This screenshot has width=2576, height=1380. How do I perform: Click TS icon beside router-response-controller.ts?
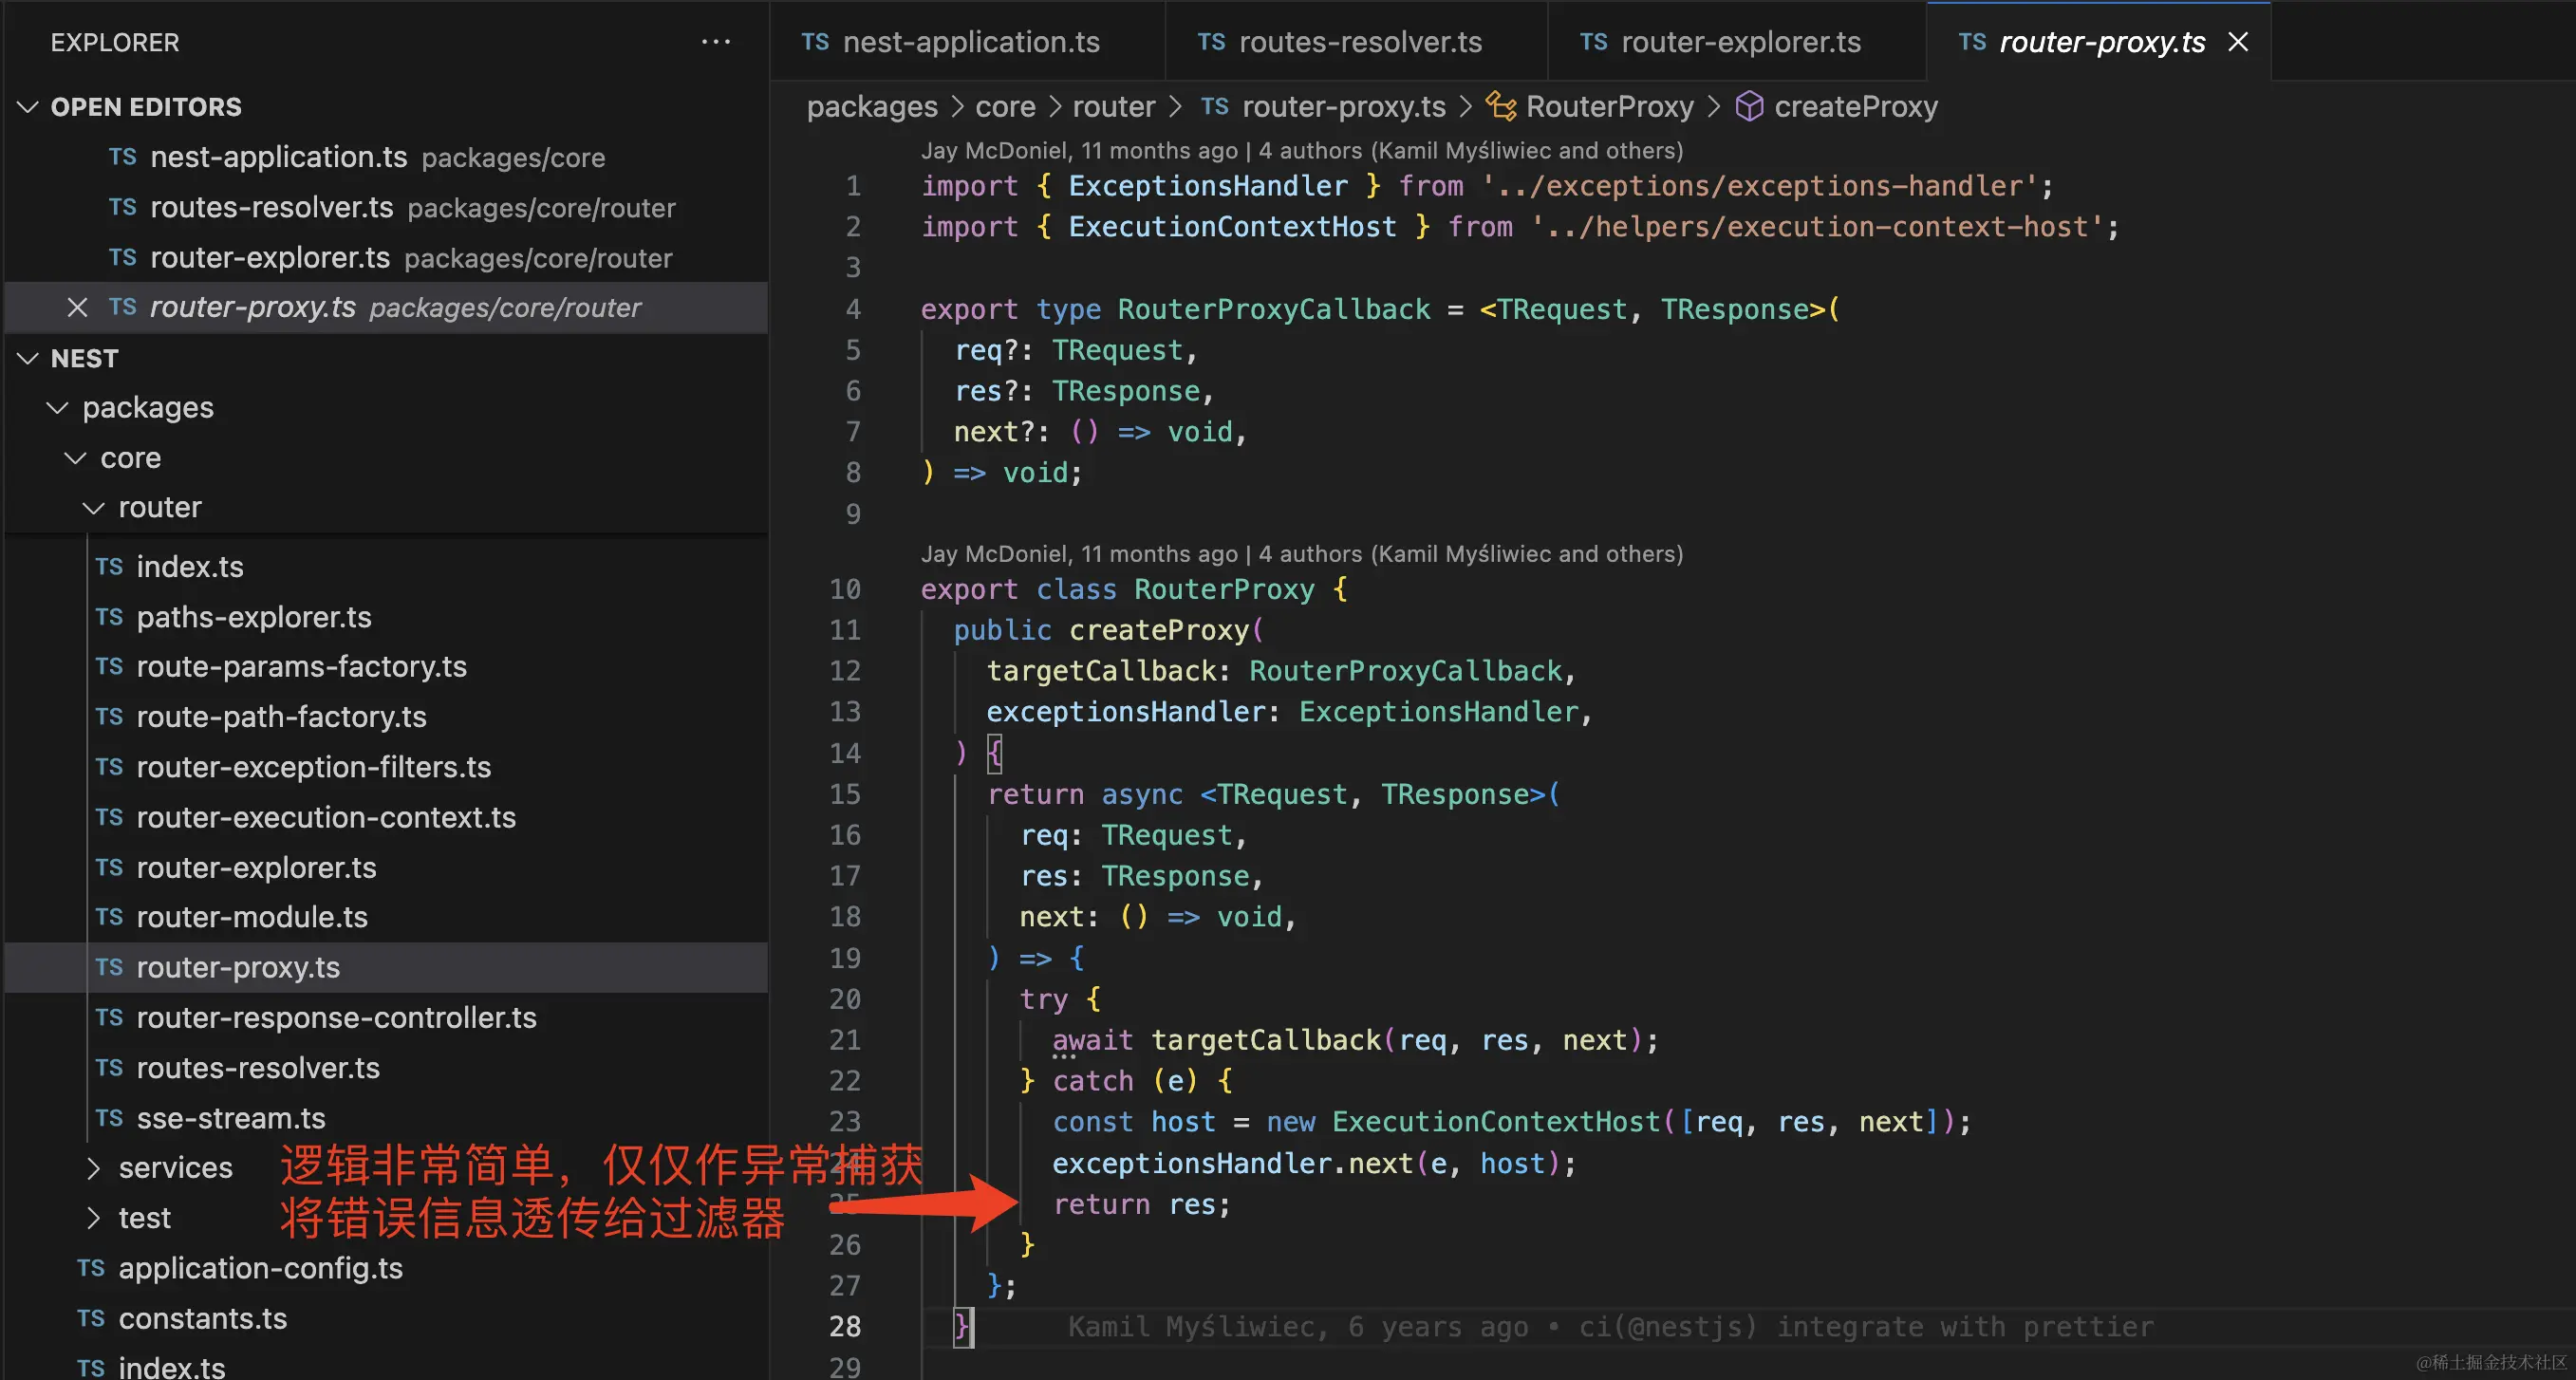pyautogui.click(x=109, y=1017)
